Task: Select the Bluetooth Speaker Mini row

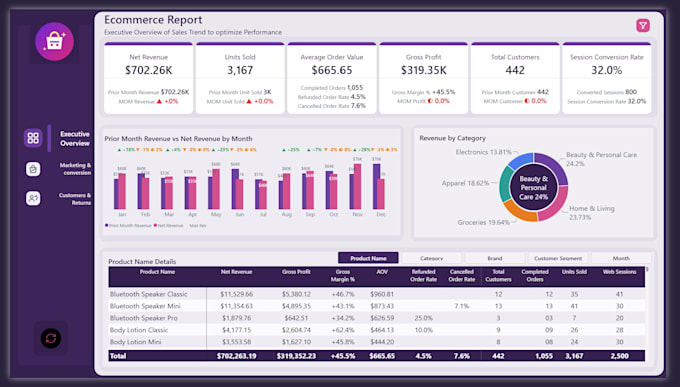Action: click(x=376, y=306)
